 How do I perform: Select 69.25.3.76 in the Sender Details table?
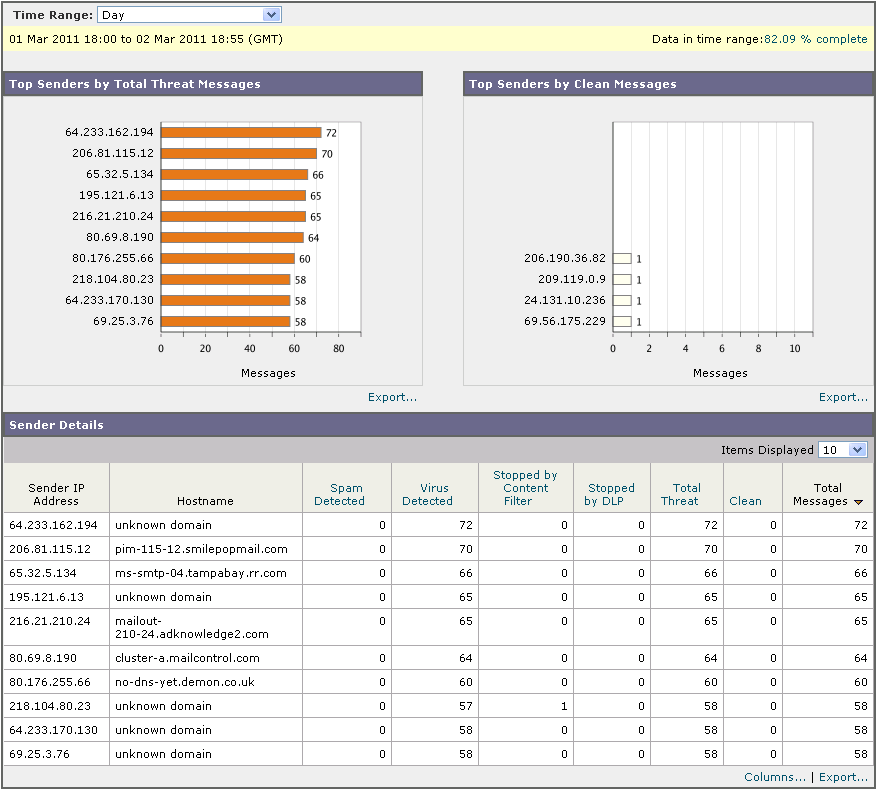click(x=39, y=754)
